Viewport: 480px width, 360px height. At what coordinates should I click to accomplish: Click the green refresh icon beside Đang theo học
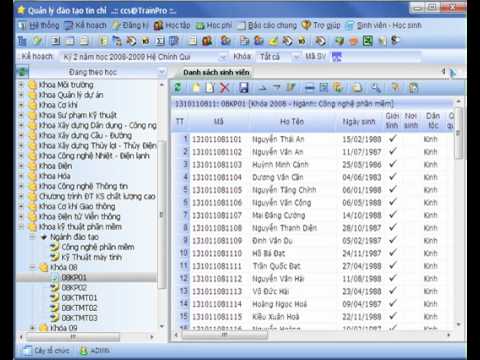[x=23, y=72]
